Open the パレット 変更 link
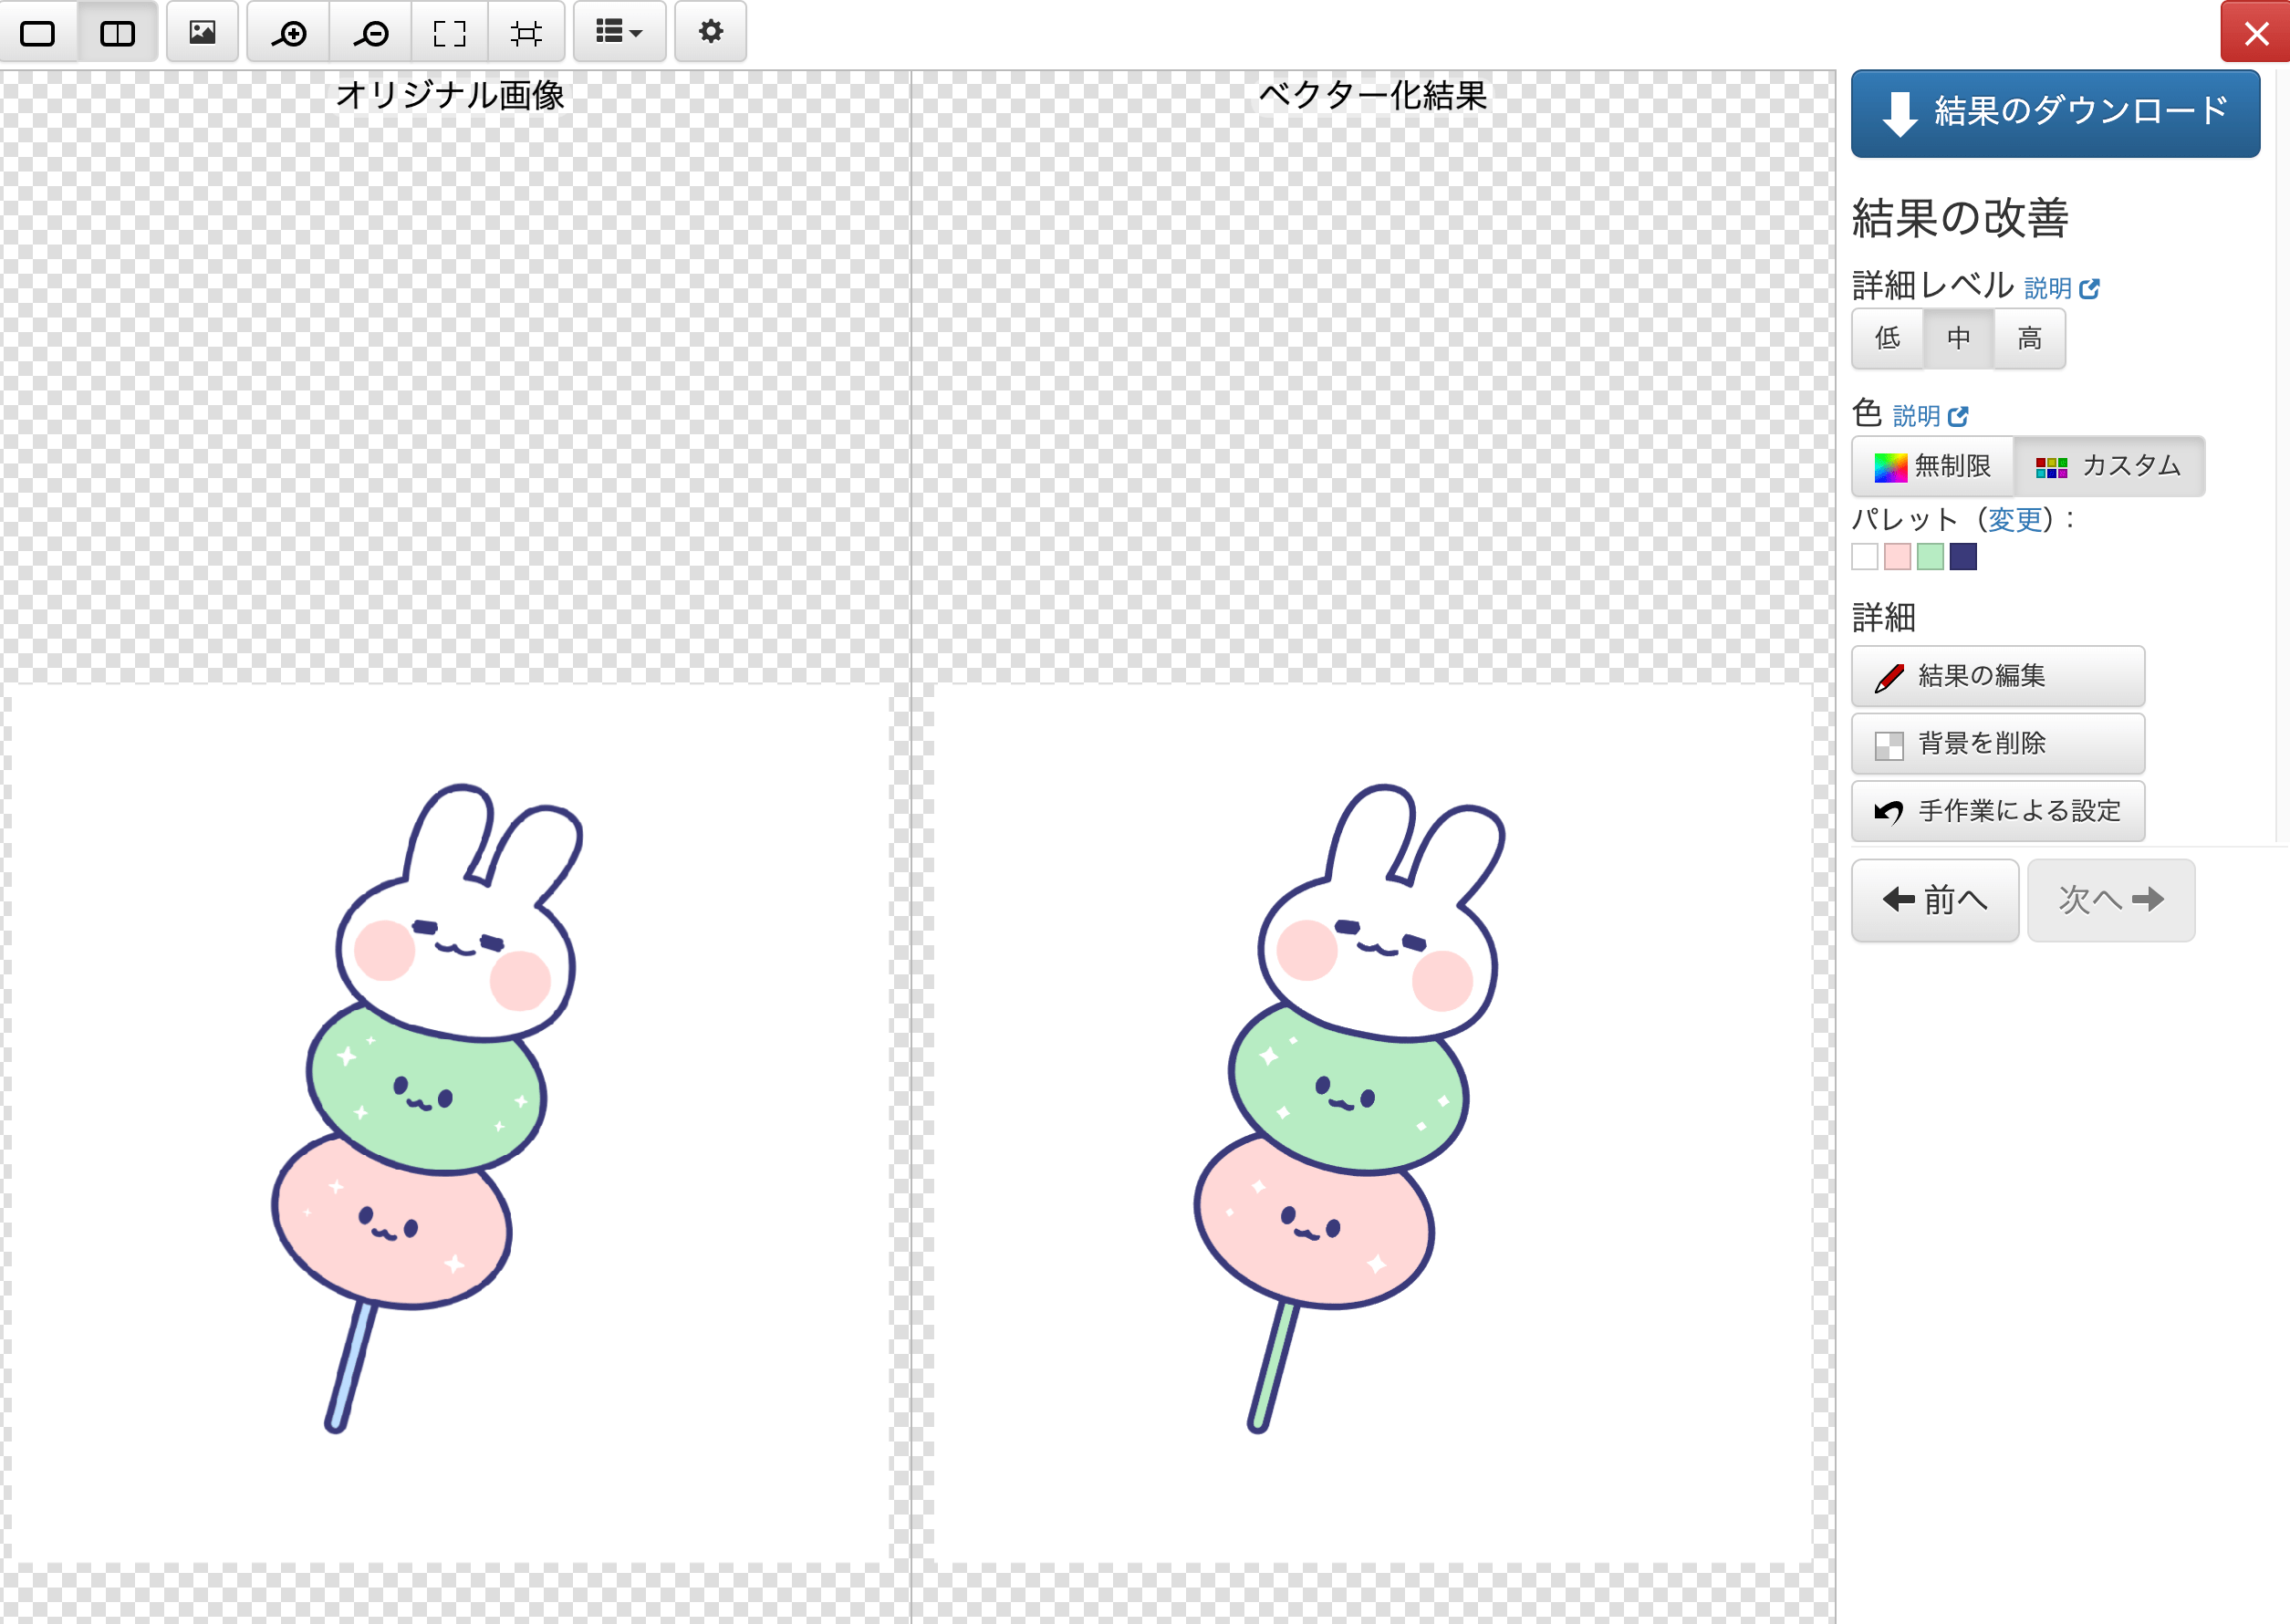This screenshot has width=2290, height=1624. (2014, 519)
